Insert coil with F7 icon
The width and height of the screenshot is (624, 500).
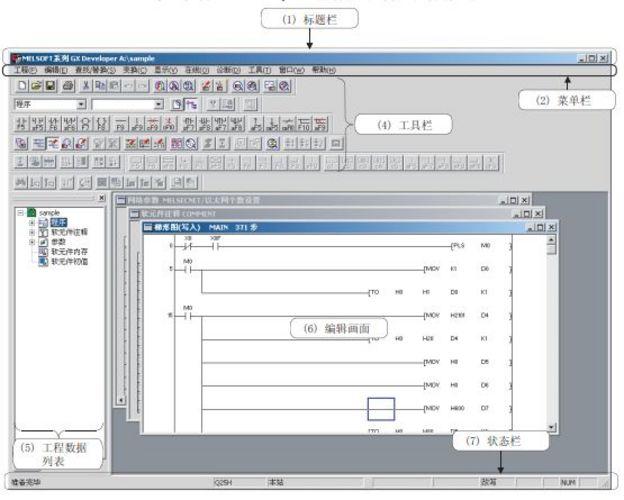click(86, 124)
